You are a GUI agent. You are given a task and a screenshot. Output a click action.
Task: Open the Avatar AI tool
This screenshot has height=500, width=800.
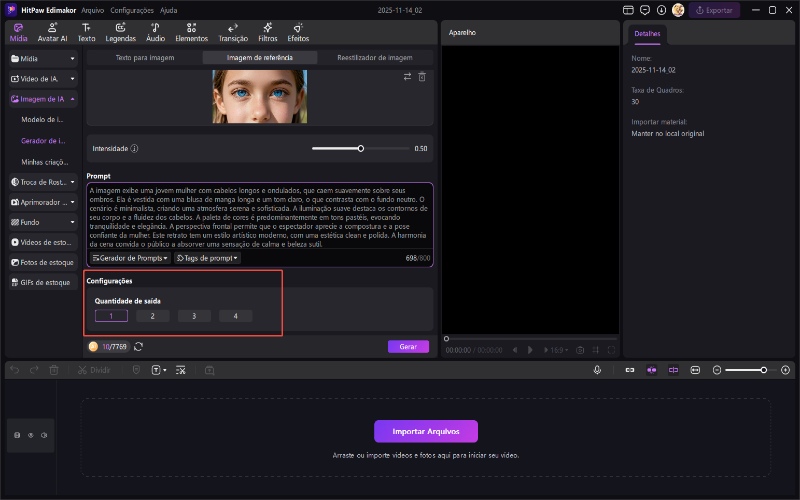tap(52, 31)
